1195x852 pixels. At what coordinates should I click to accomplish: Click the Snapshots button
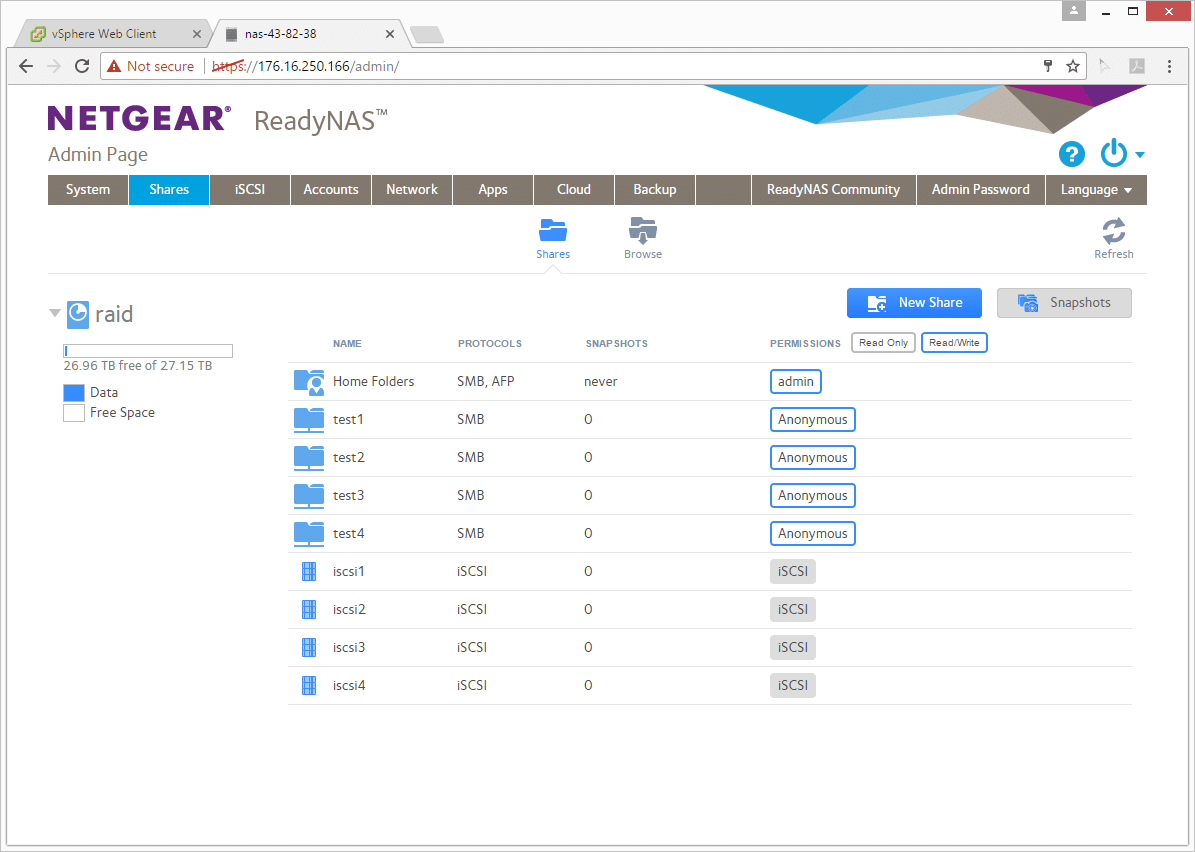click(x=1064, y=303)
